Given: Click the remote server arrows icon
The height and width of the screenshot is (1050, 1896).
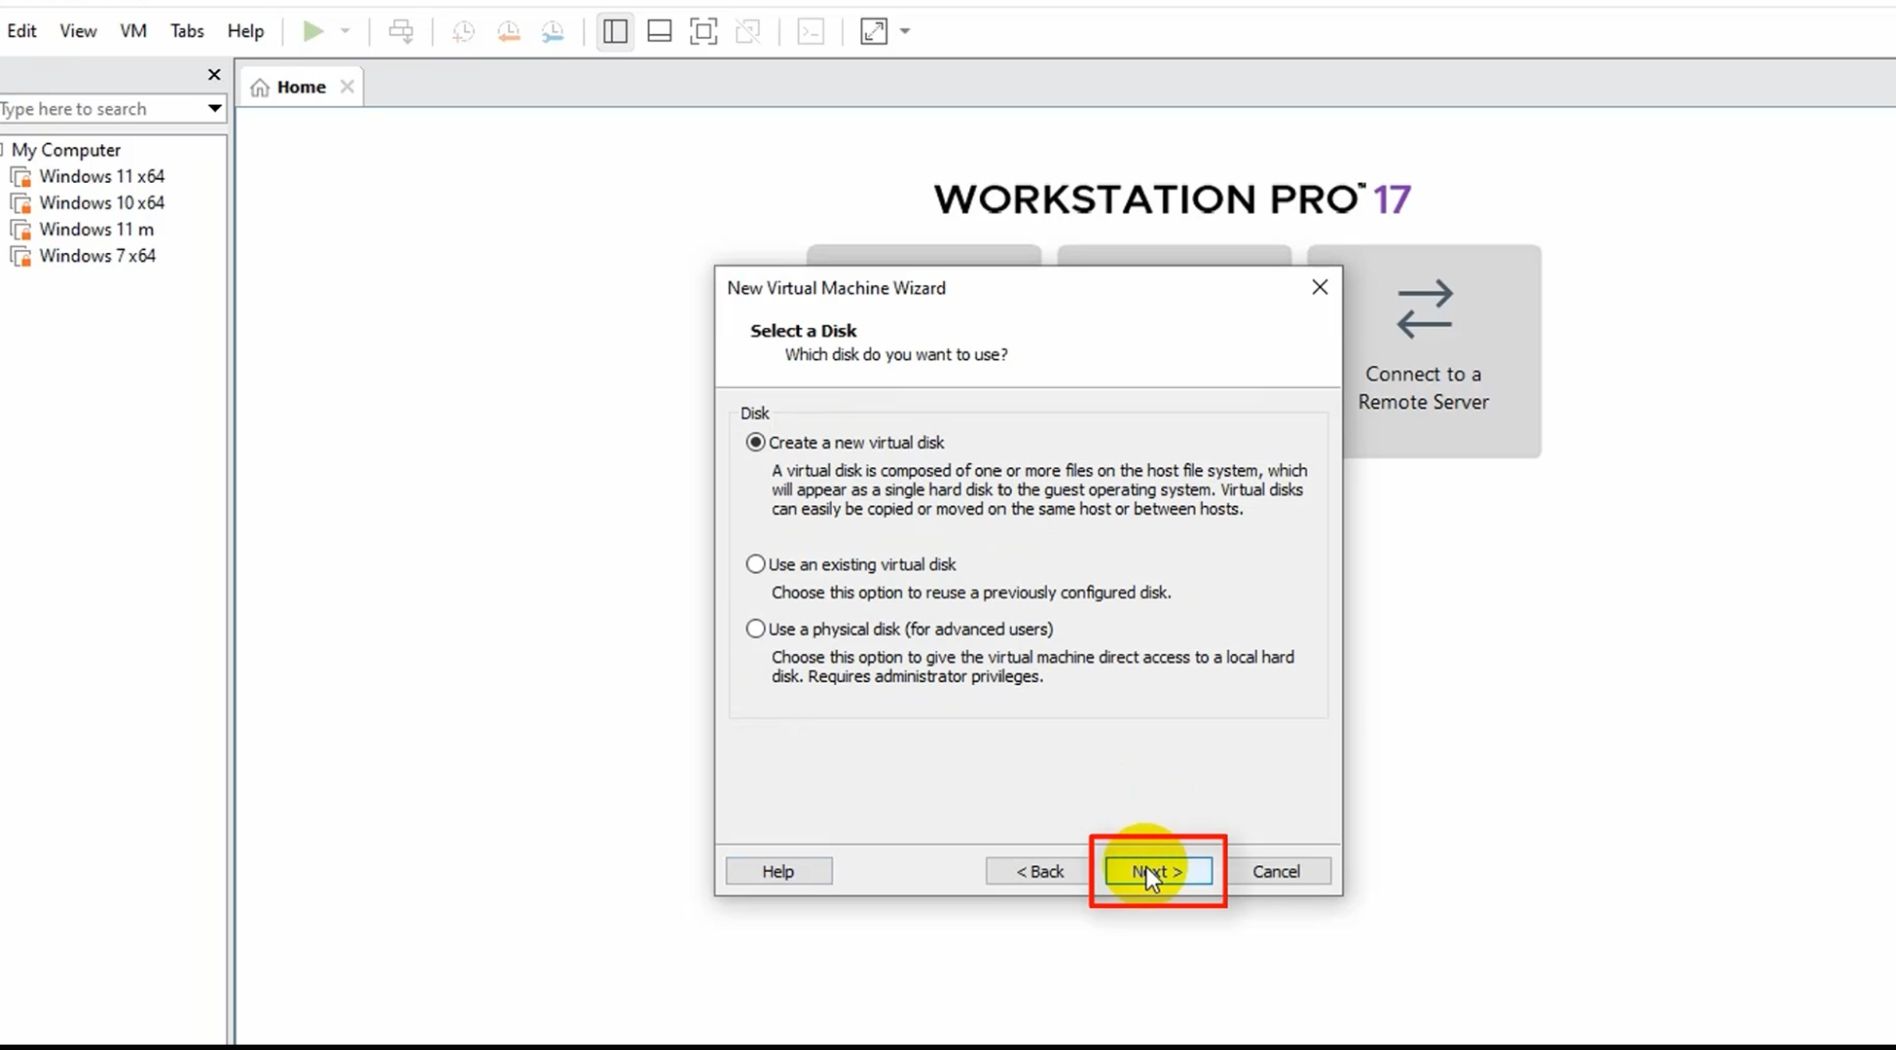Looking at the screenshot, I should tap(1424, 309).
